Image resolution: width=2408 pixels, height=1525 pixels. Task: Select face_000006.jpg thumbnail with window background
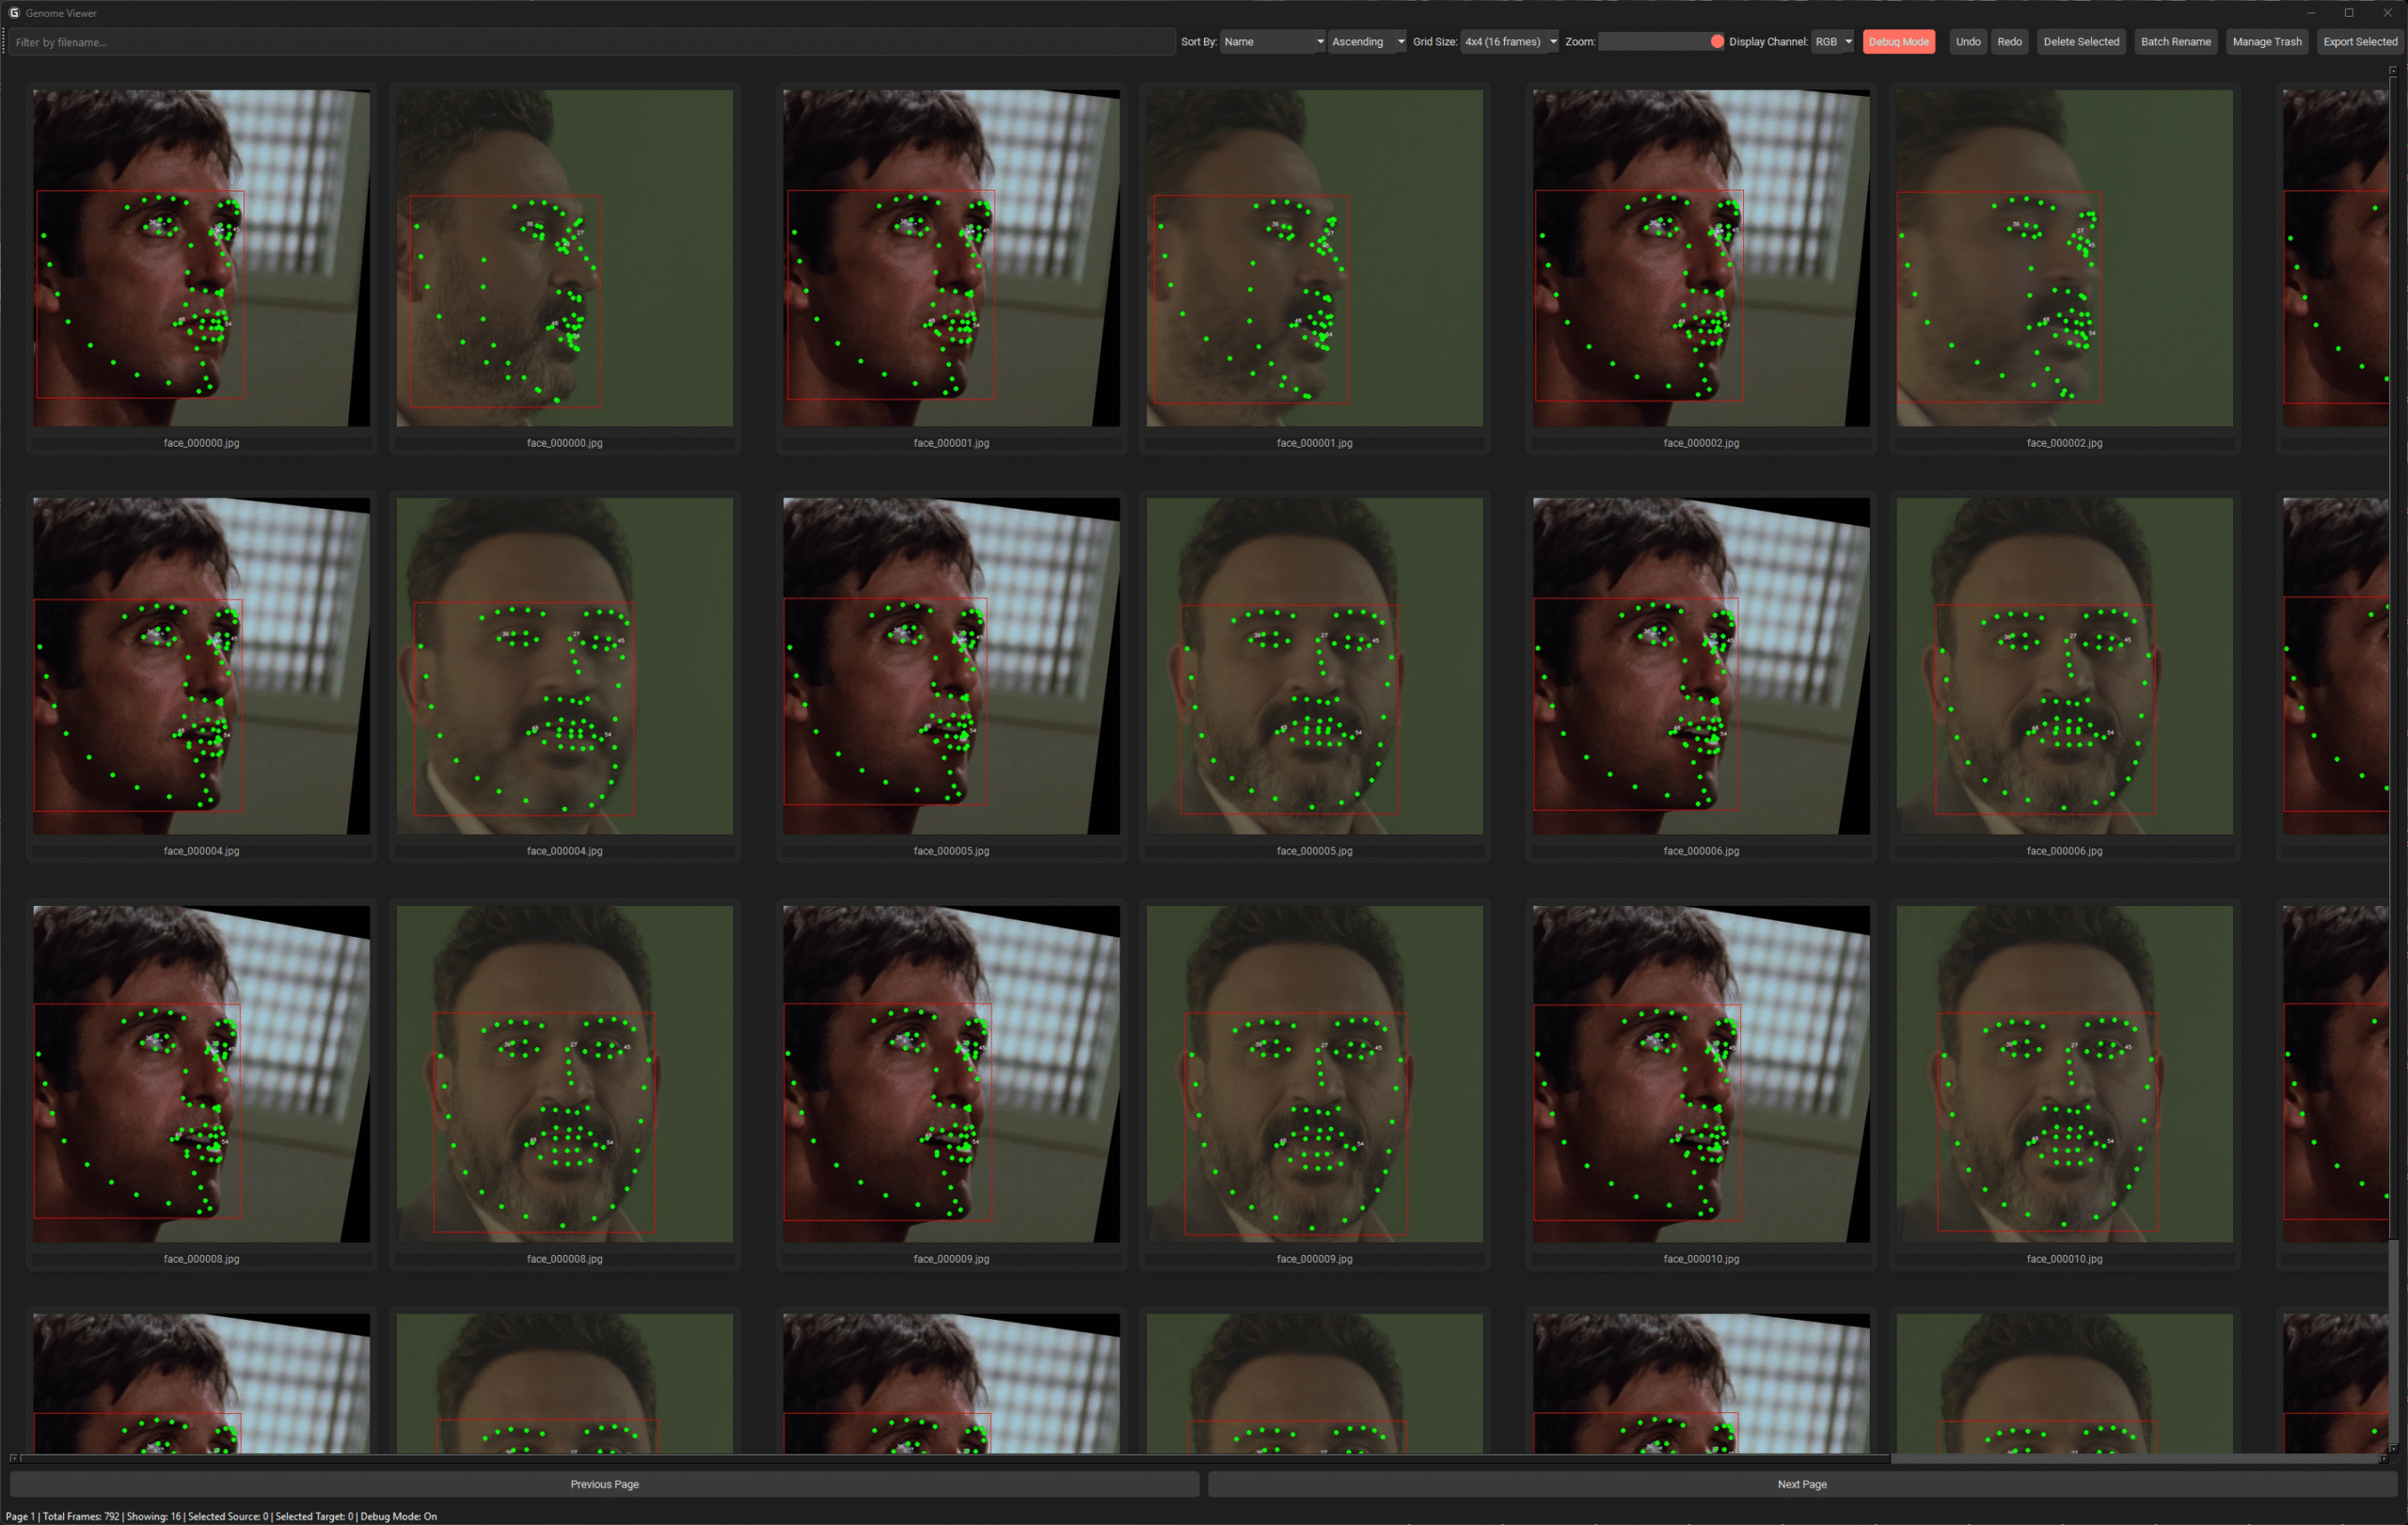click(1701, 666)
